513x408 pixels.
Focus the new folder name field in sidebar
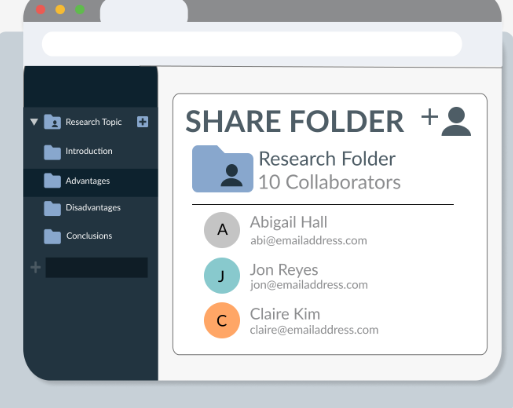(97, 267)
